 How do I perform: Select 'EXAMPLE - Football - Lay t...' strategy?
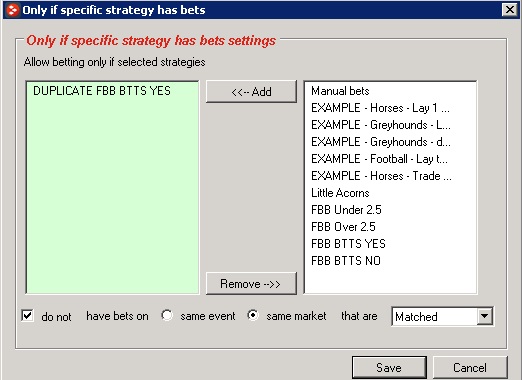(x=379, y=159)
